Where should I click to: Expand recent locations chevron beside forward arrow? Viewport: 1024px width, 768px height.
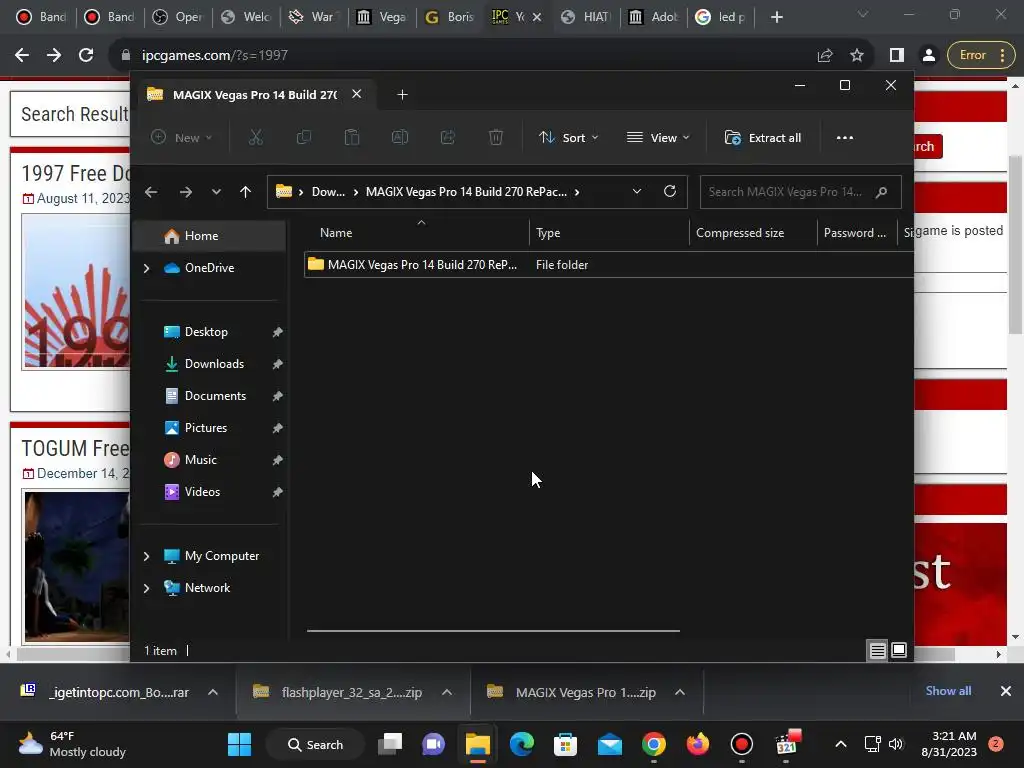click(216, 192)
